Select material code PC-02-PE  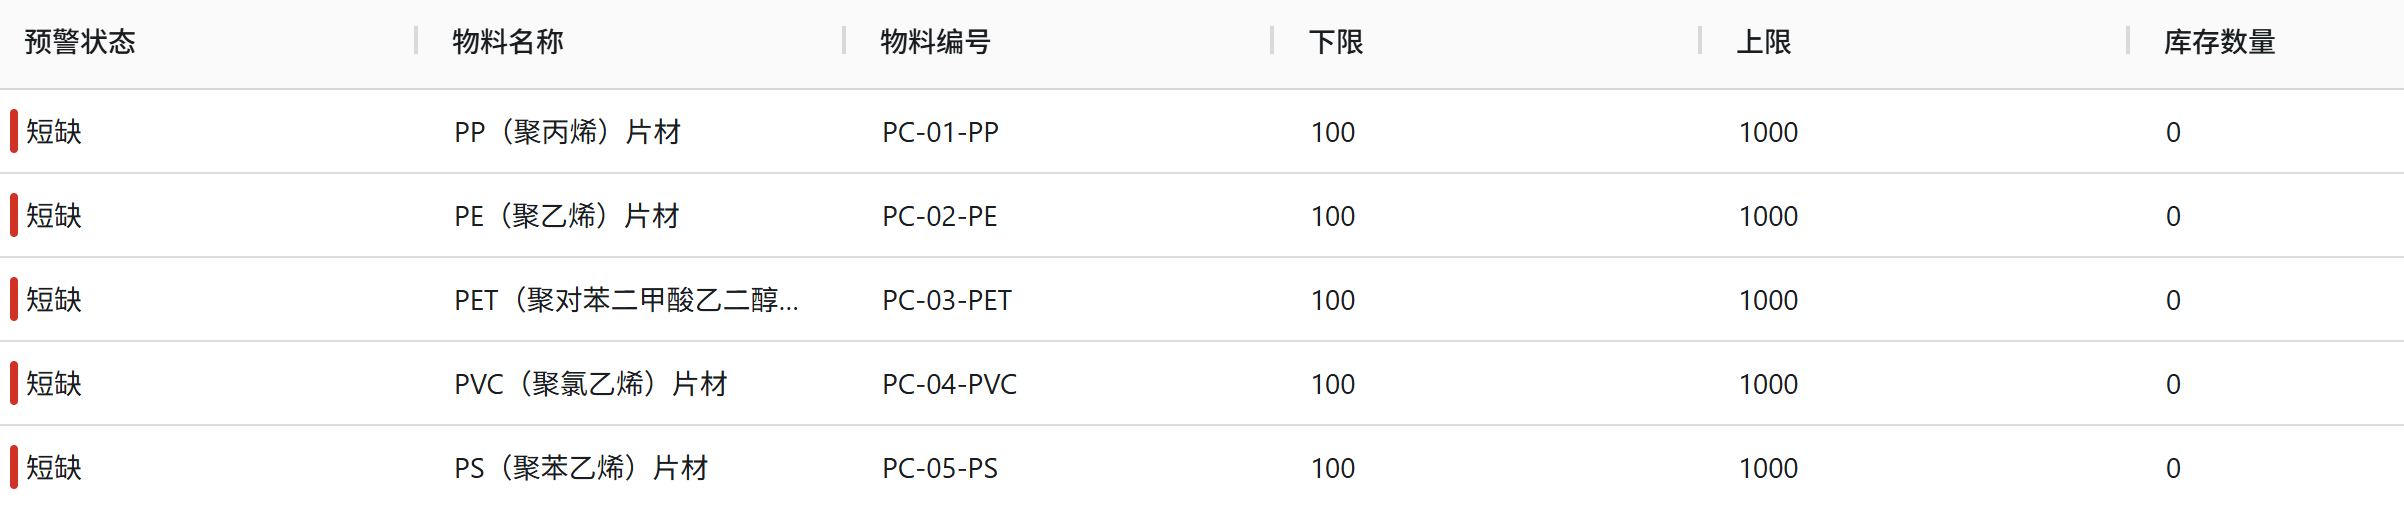click(x=939, y=216)
